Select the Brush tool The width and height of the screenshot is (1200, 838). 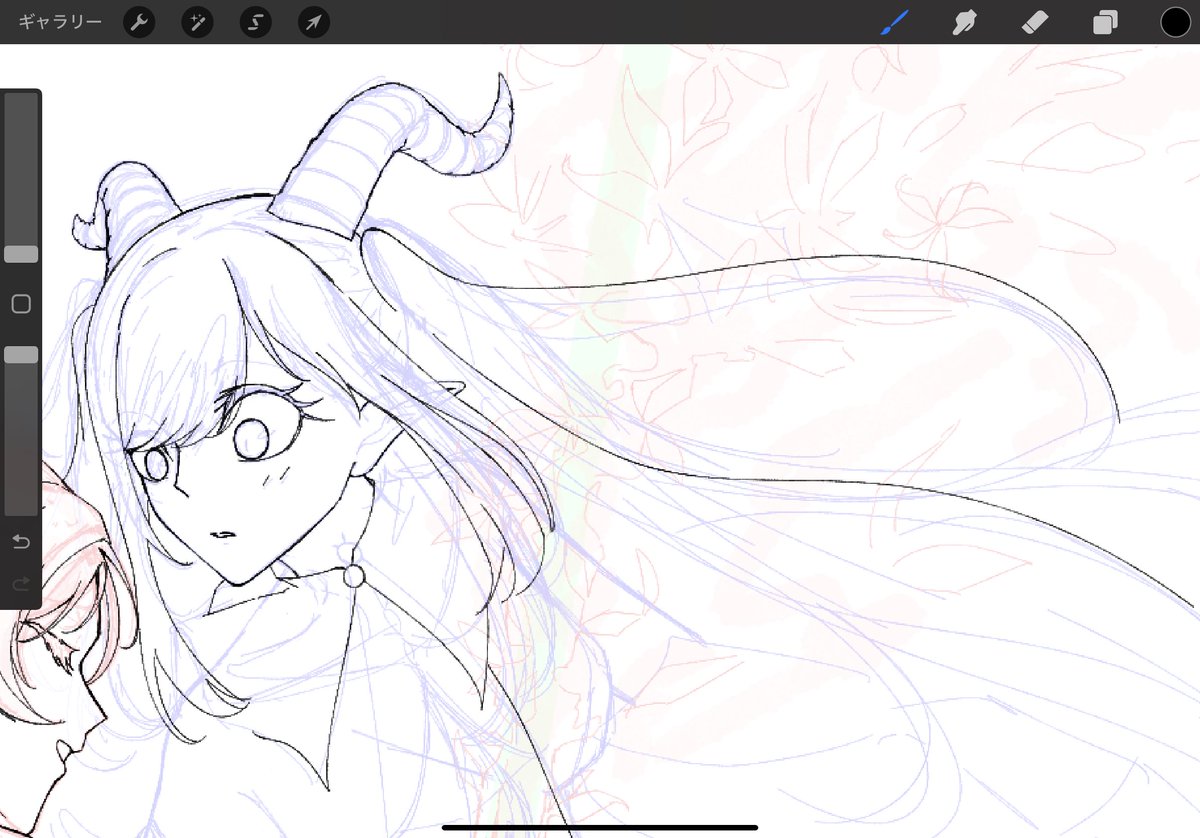894,22
